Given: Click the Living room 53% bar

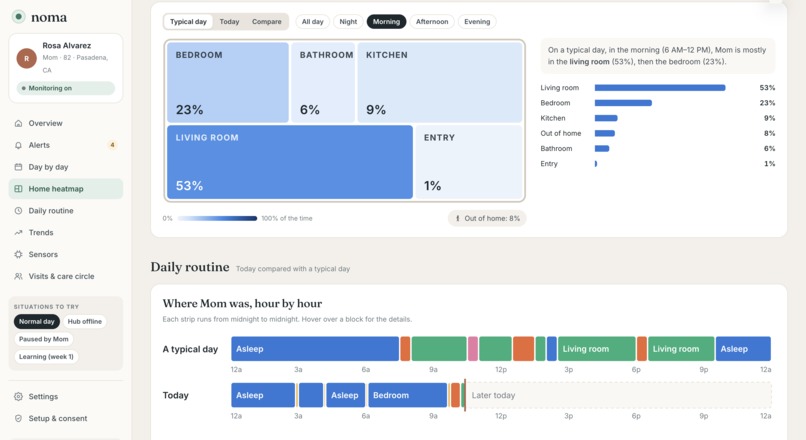Looking at the screenshot, I should pyautogui.click(x=660, y=88).
